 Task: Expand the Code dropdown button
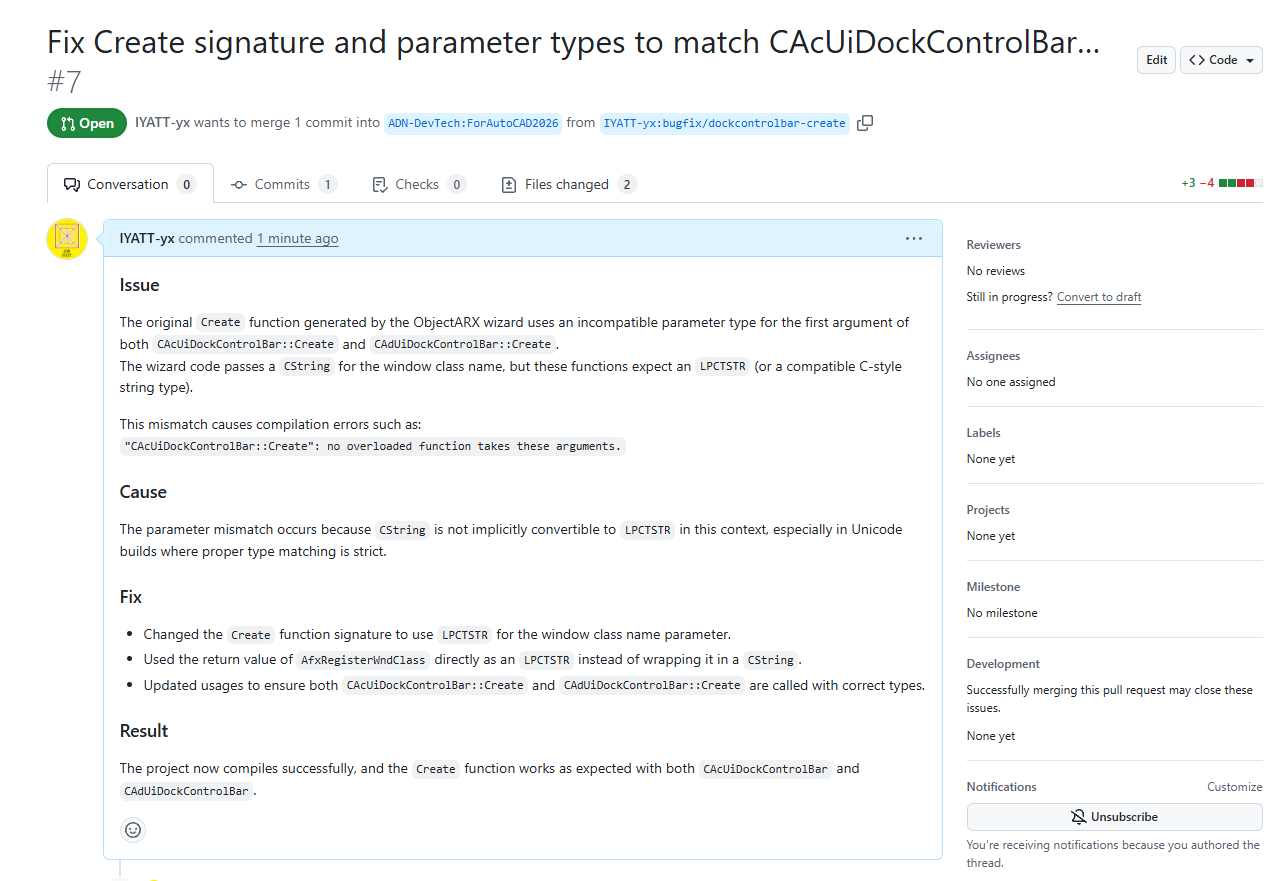pos(1221,60)
